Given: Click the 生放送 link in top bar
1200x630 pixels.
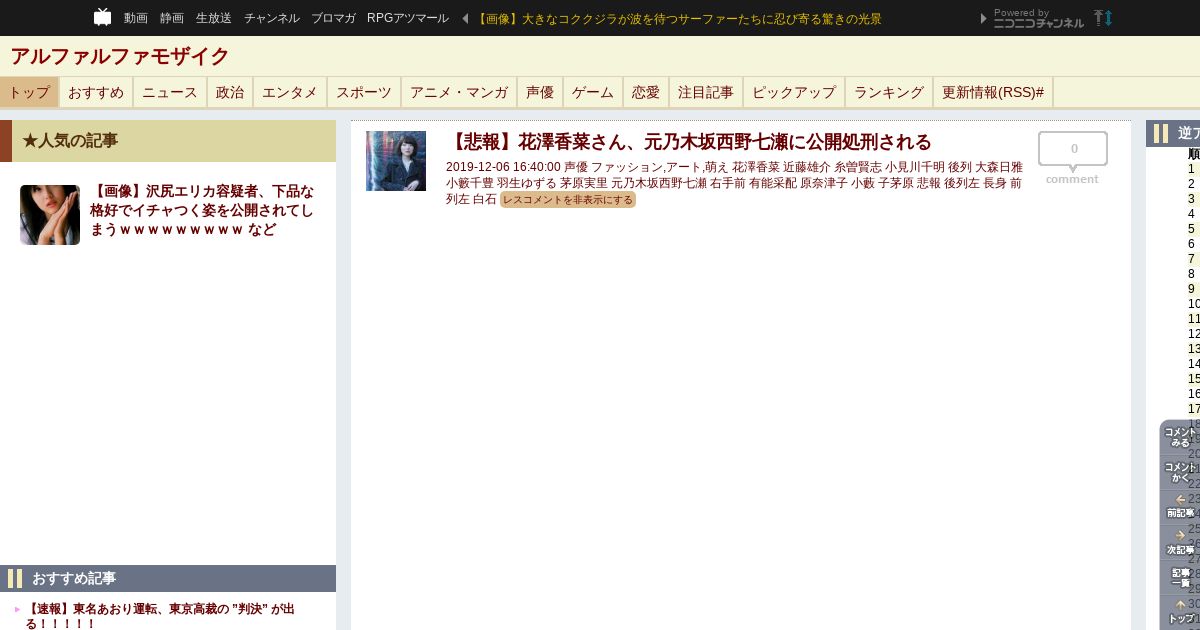Looking at the screenshot, I should click(x=214, y=18).
